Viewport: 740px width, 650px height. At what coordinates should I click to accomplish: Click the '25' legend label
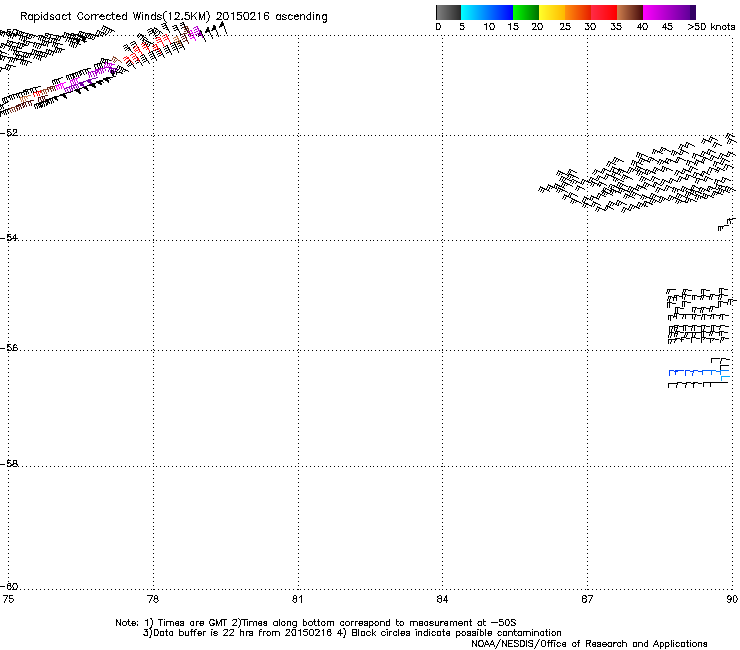[565, 27]
